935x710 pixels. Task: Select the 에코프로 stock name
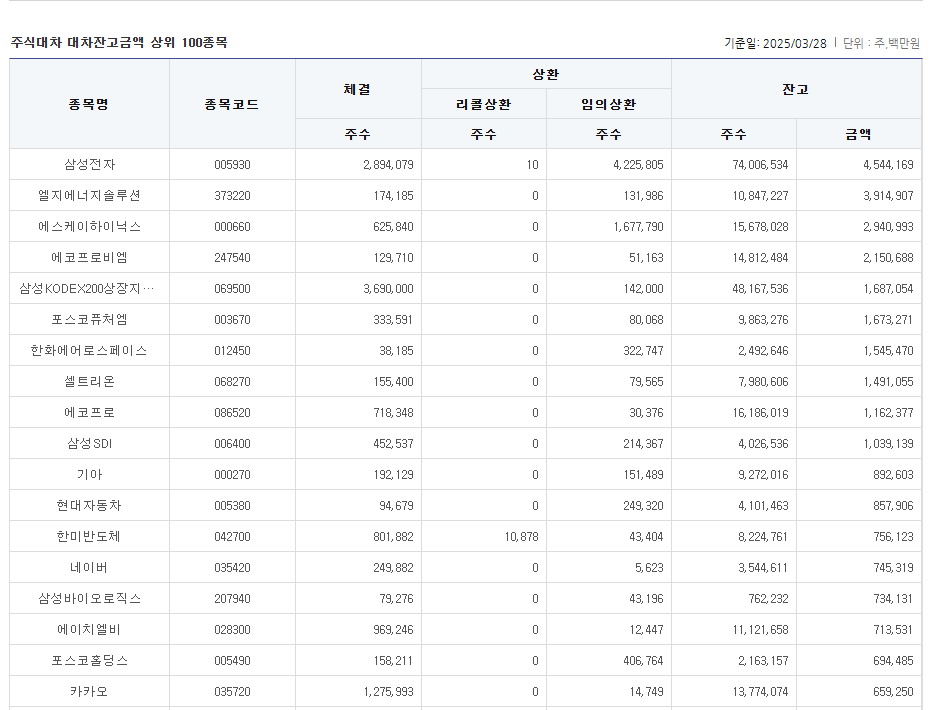tap(89, 413)
